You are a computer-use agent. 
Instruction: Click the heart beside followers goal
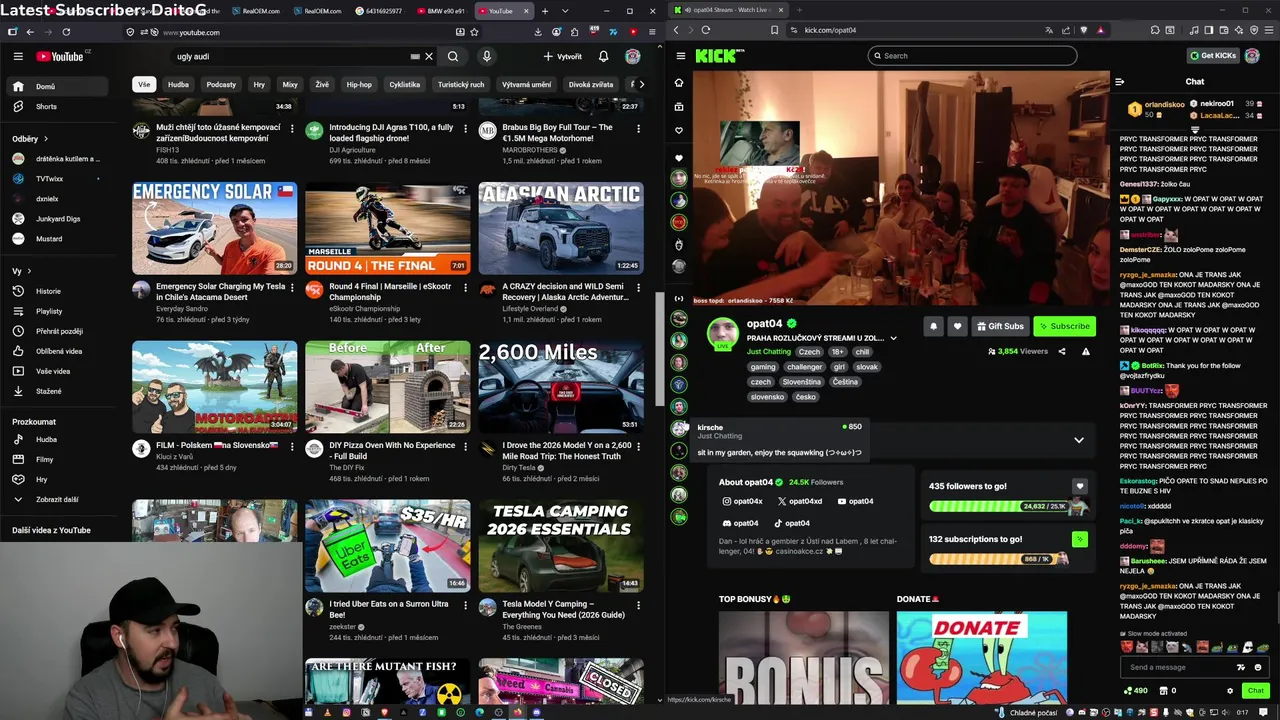click(1079, 486)
